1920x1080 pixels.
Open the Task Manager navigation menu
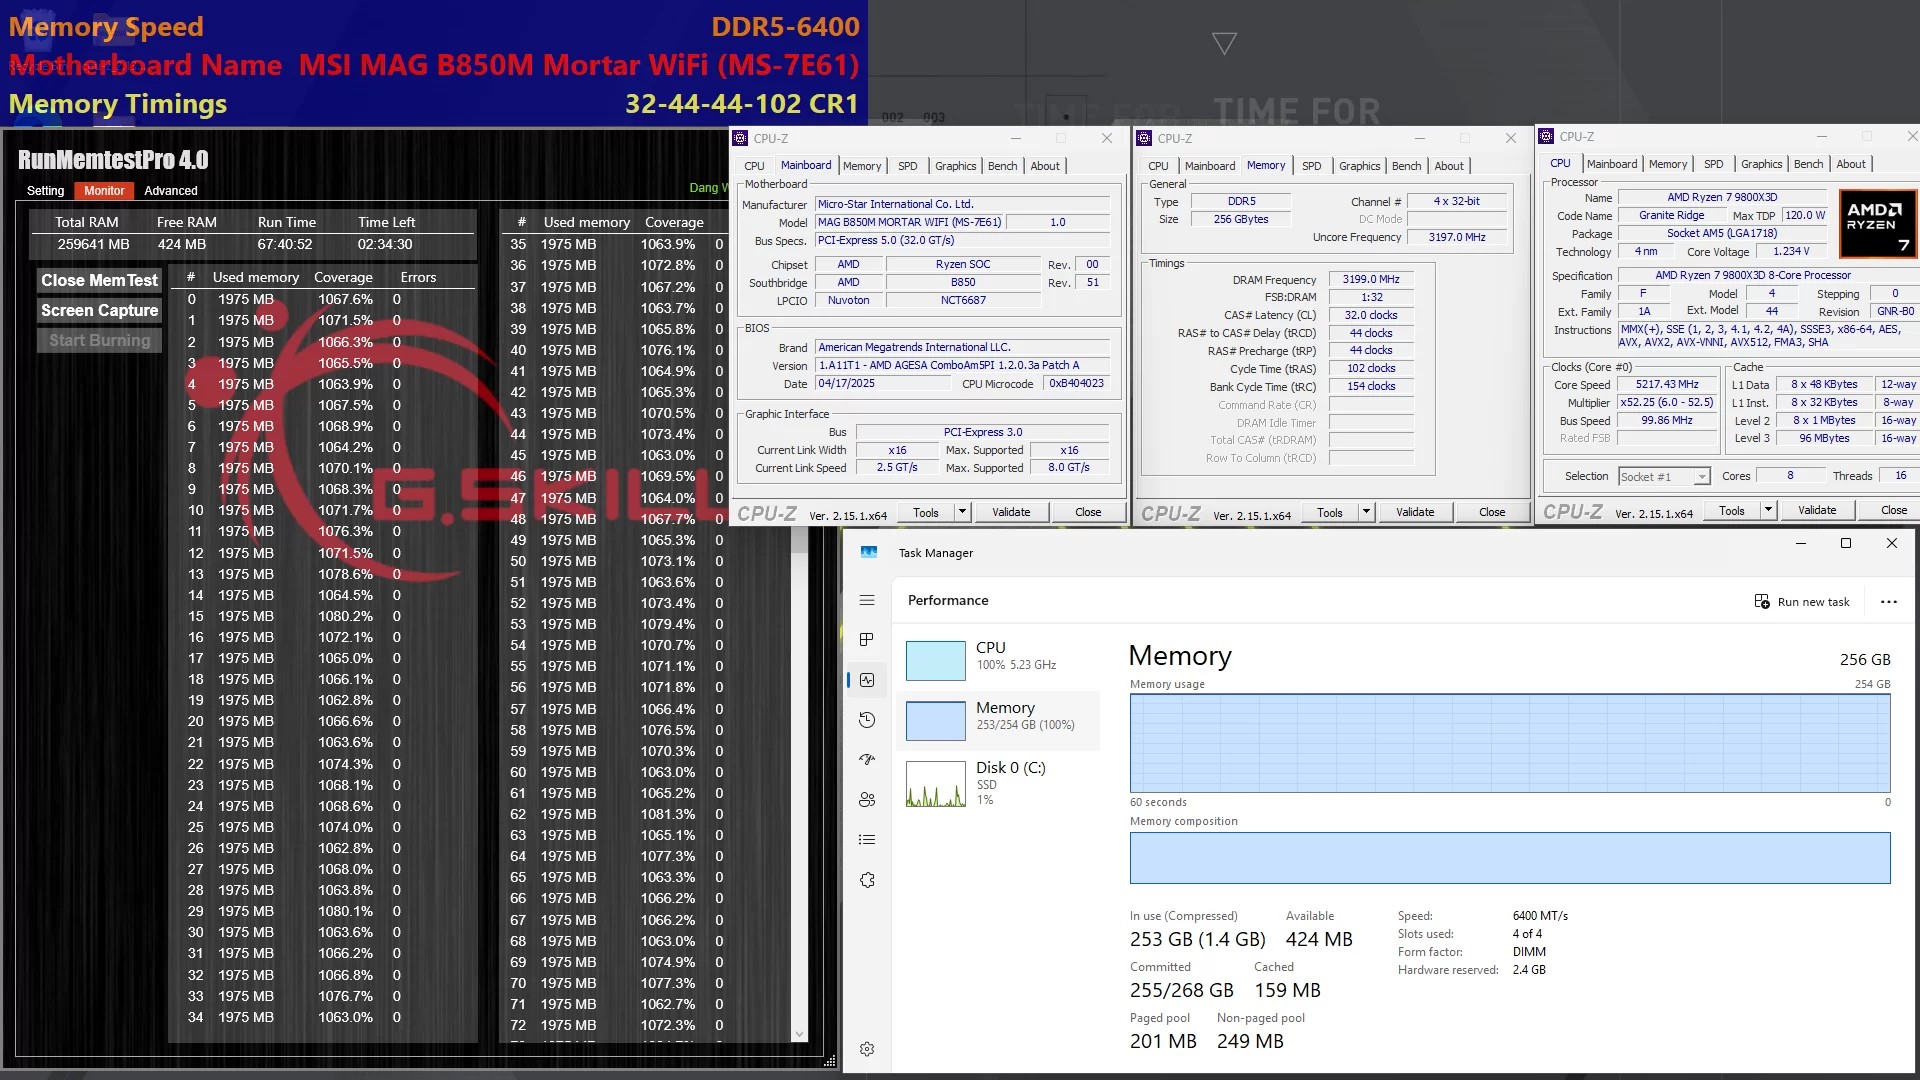867,600
